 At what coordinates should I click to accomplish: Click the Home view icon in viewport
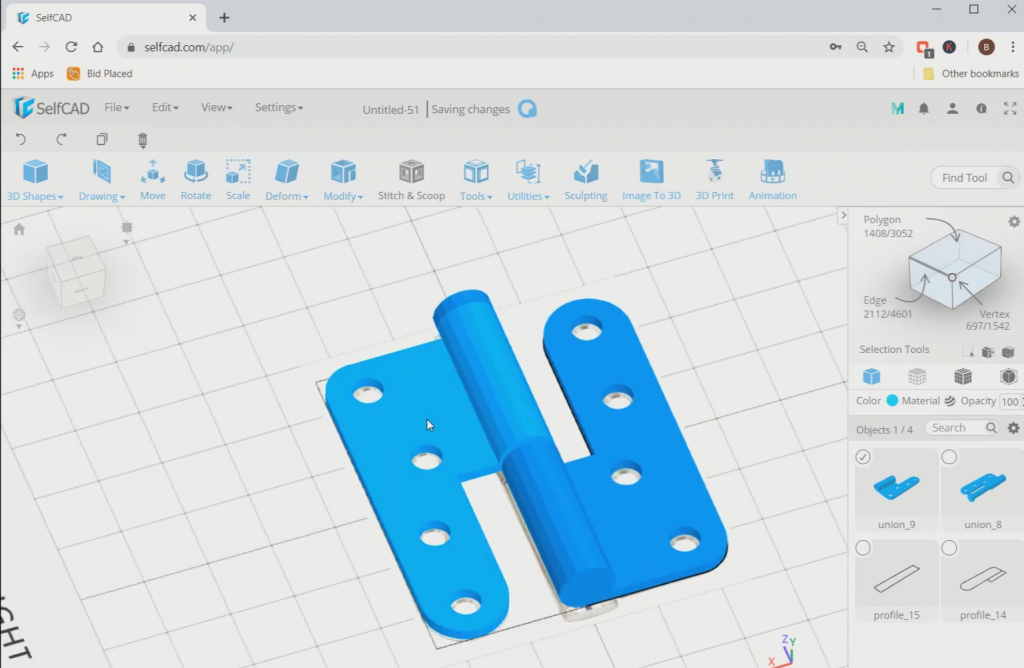coord(19,229)
